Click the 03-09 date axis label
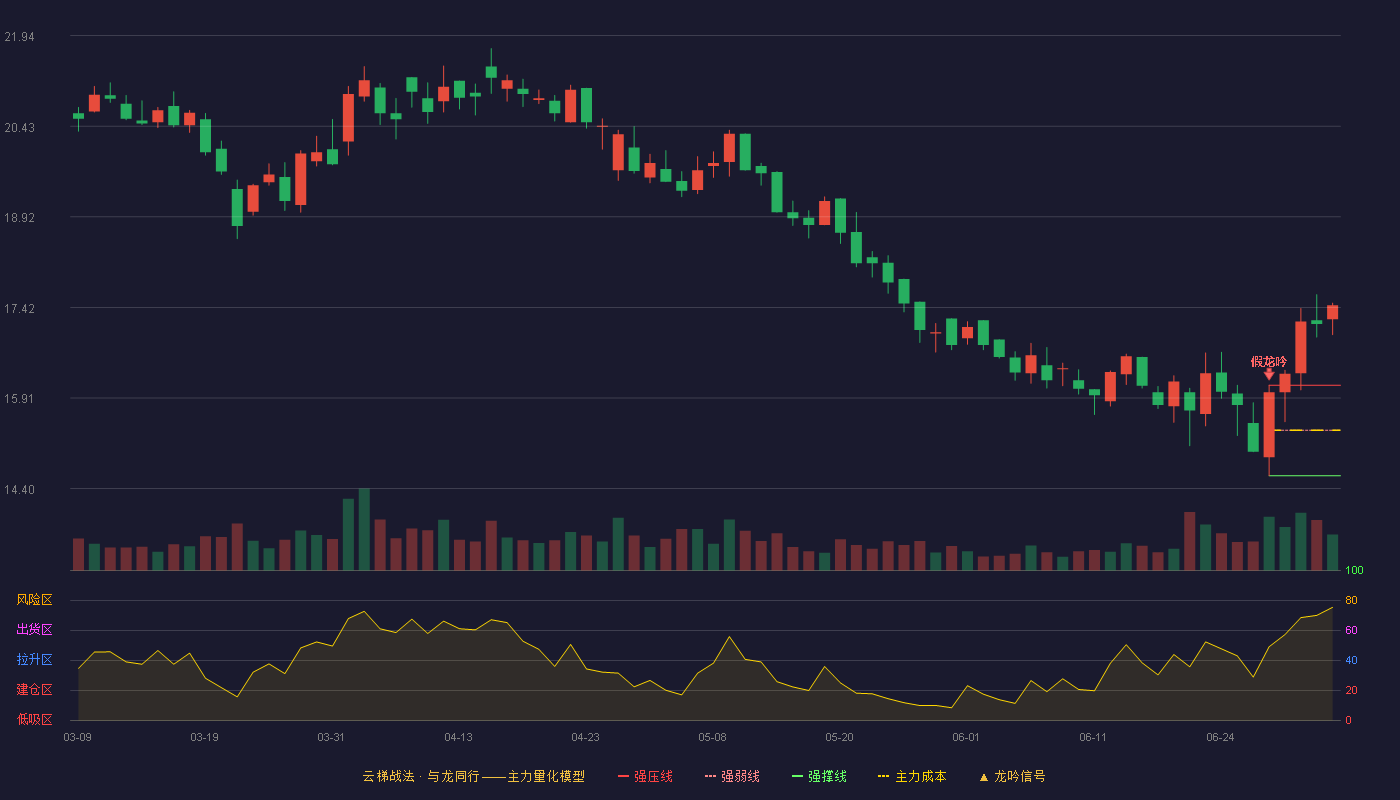The image size is (1400, 800). pyautogui.click(x=78, y=737)
